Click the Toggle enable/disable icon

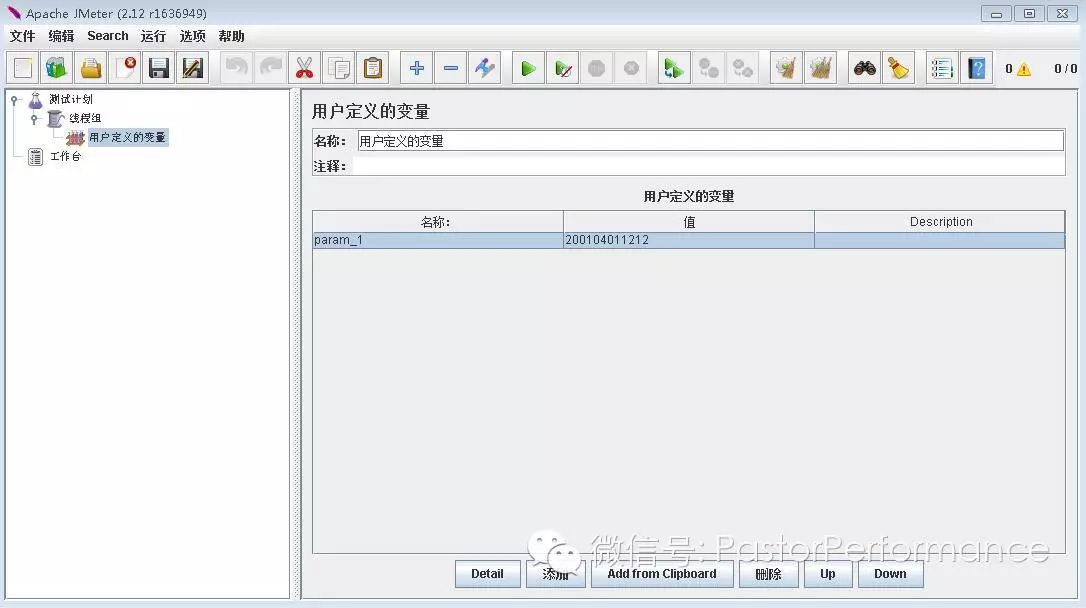485,68
